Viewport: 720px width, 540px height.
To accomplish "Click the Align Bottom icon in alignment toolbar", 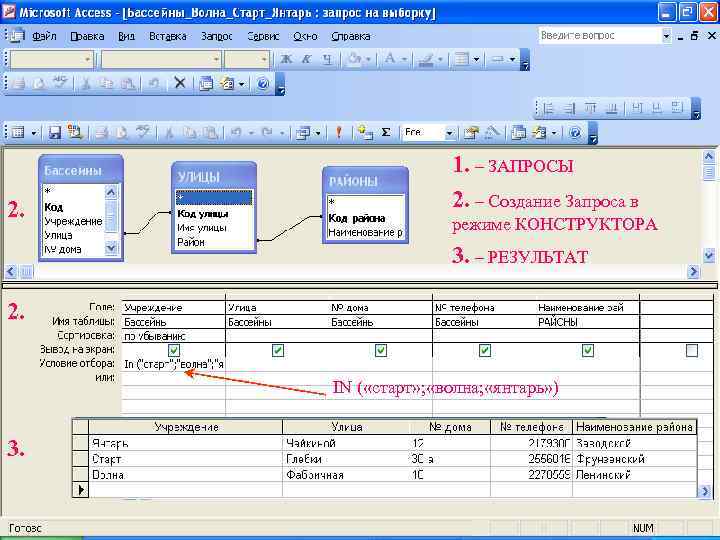I will click(612, 108).
